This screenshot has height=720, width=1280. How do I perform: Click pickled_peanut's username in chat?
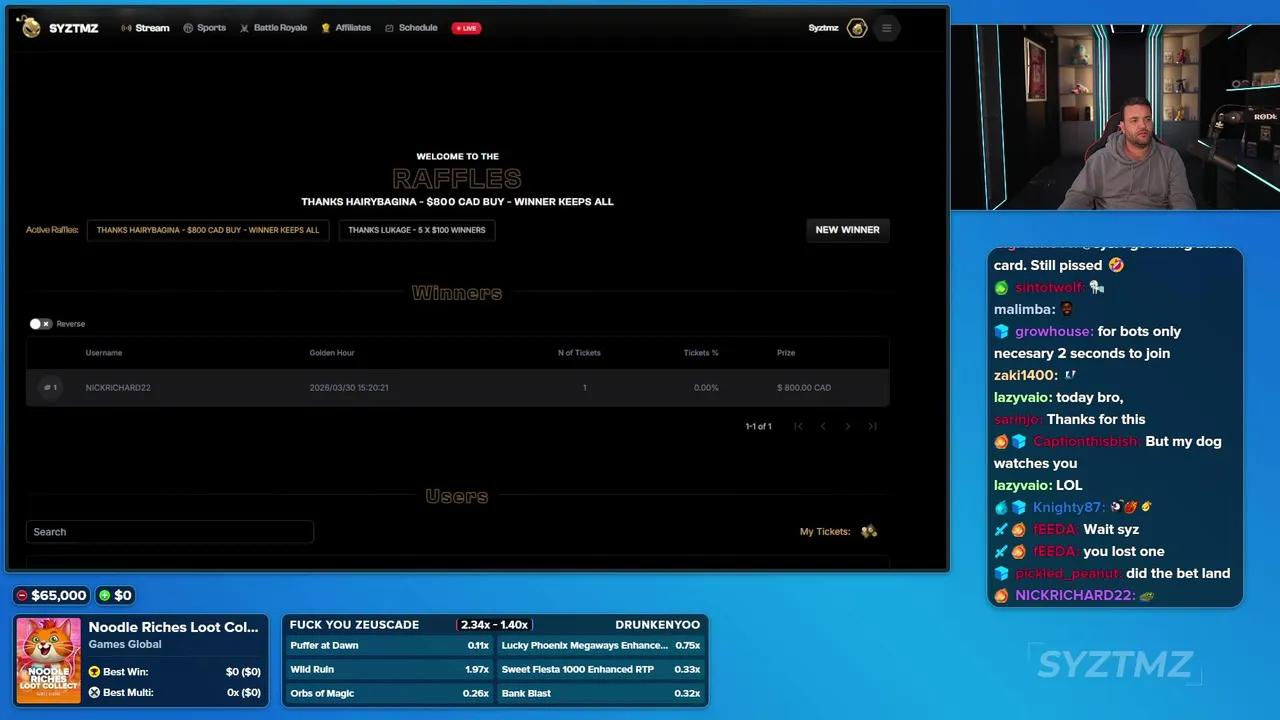tap(1068, 574)
